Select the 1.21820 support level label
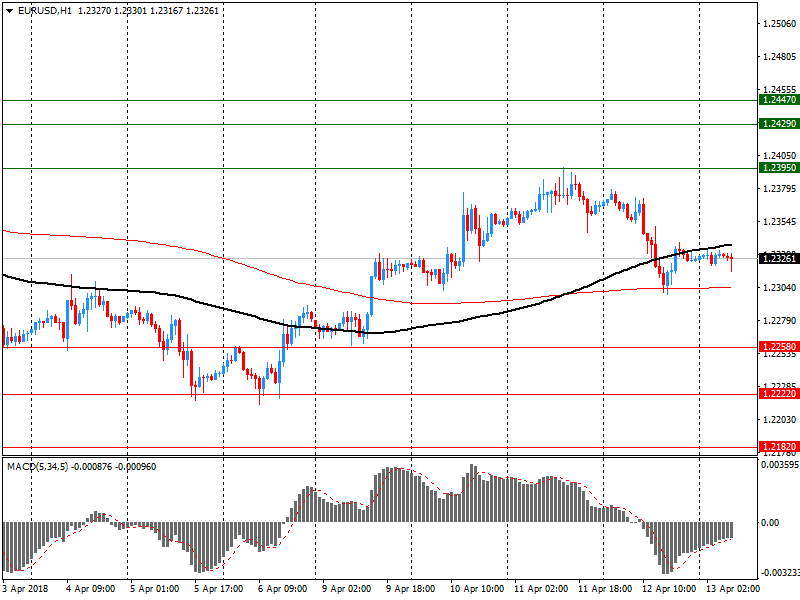The width and height of the screenshot is (800, 600). (x=779, y=447)
